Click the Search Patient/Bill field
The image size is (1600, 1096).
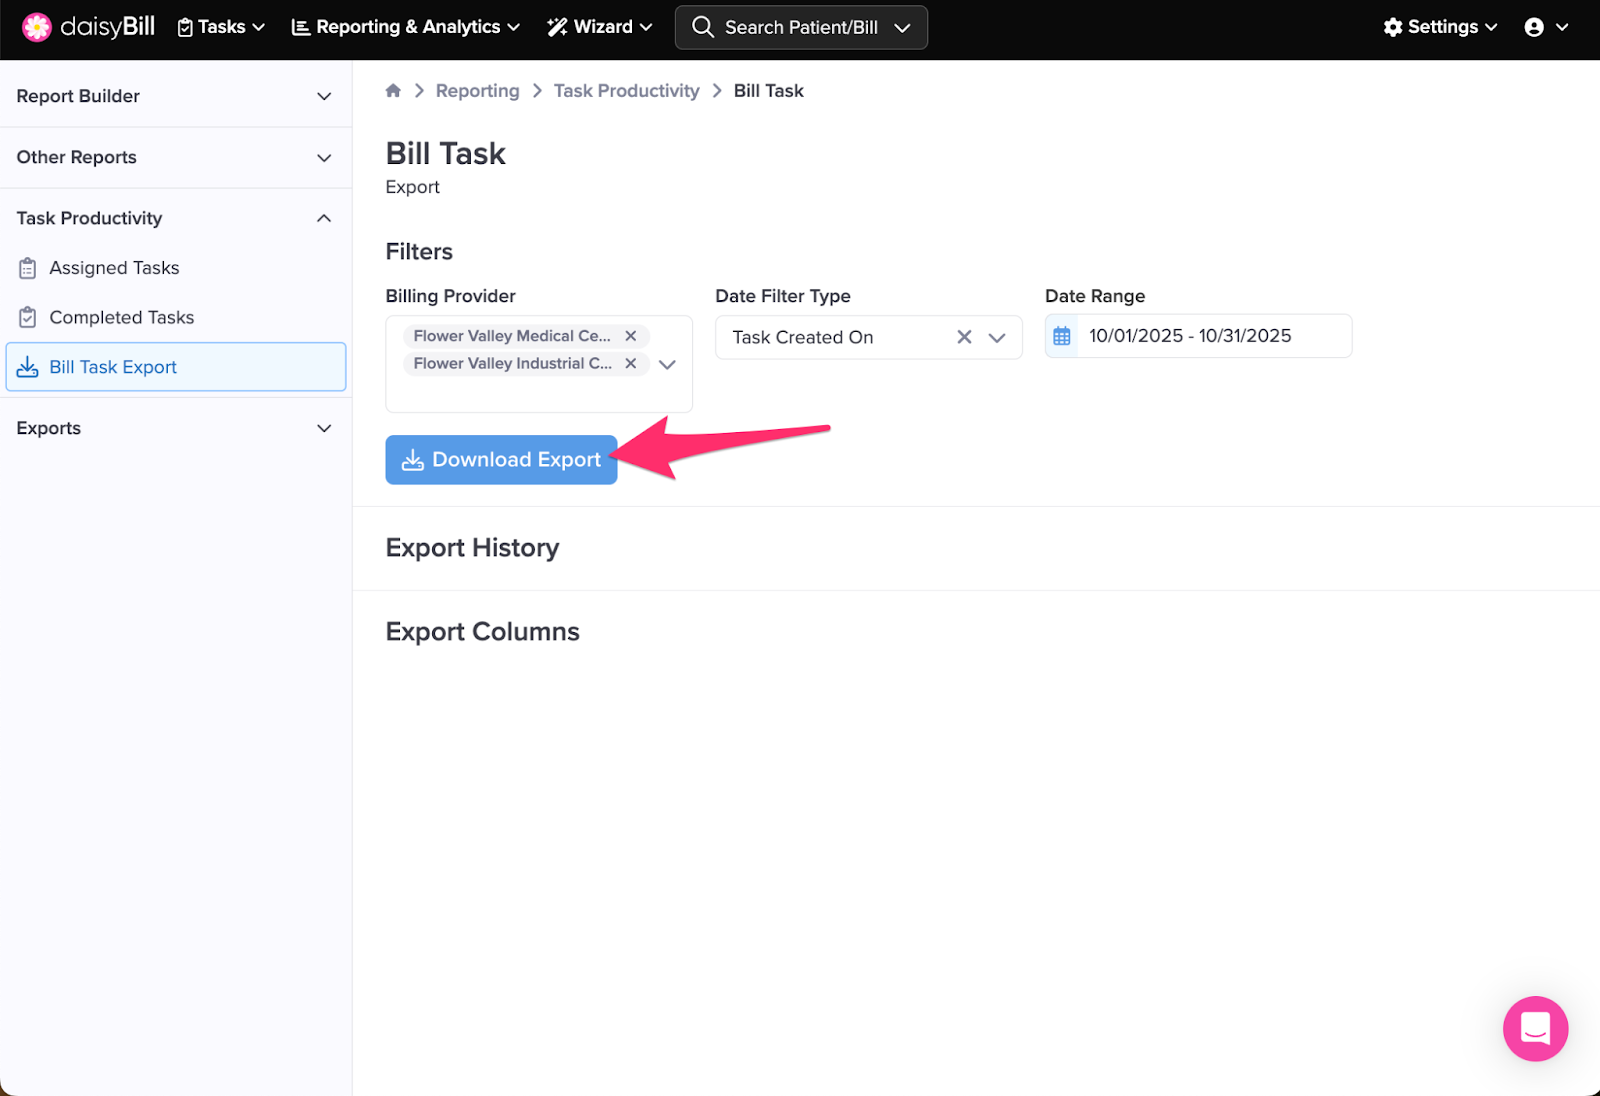pos(800,27)
